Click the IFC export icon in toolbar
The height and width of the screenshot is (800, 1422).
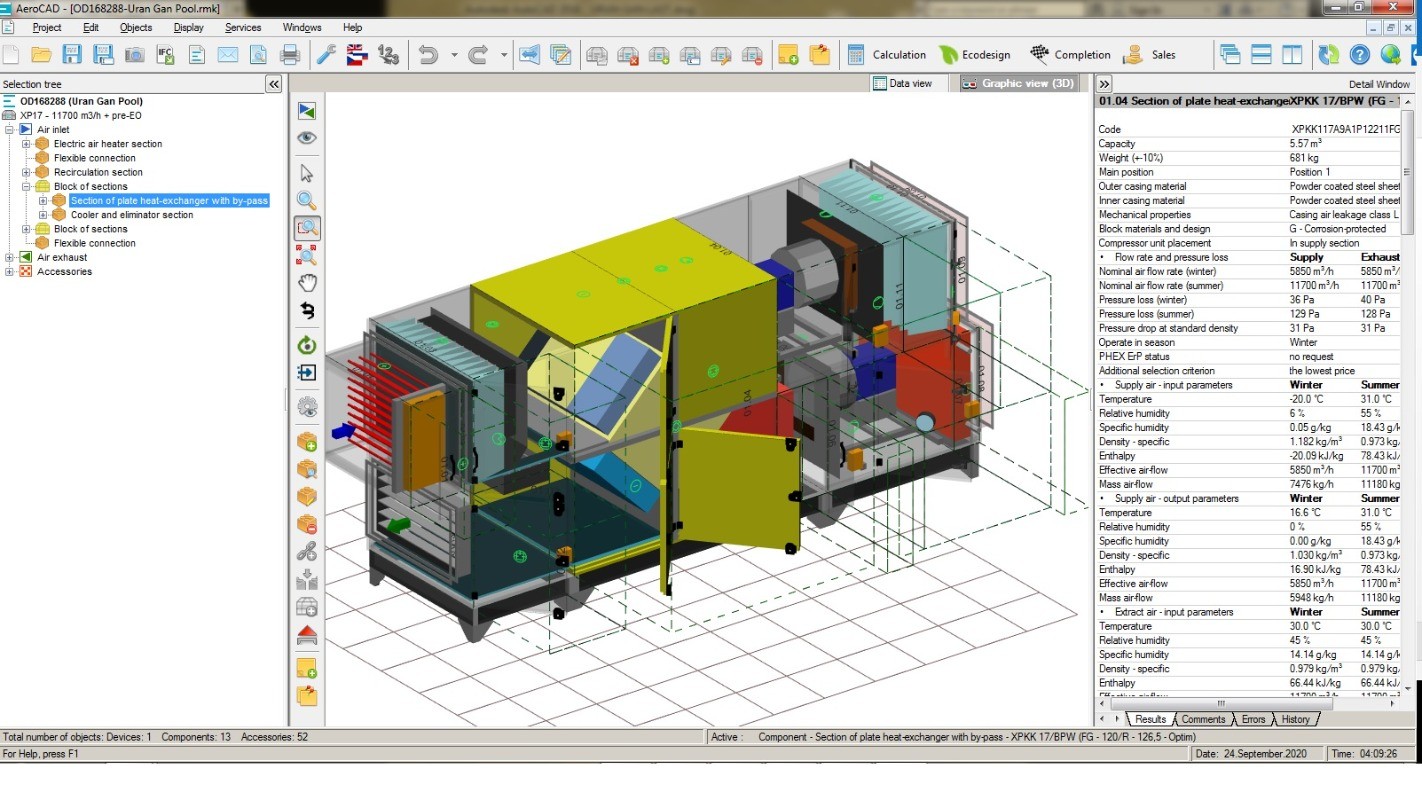165,55
